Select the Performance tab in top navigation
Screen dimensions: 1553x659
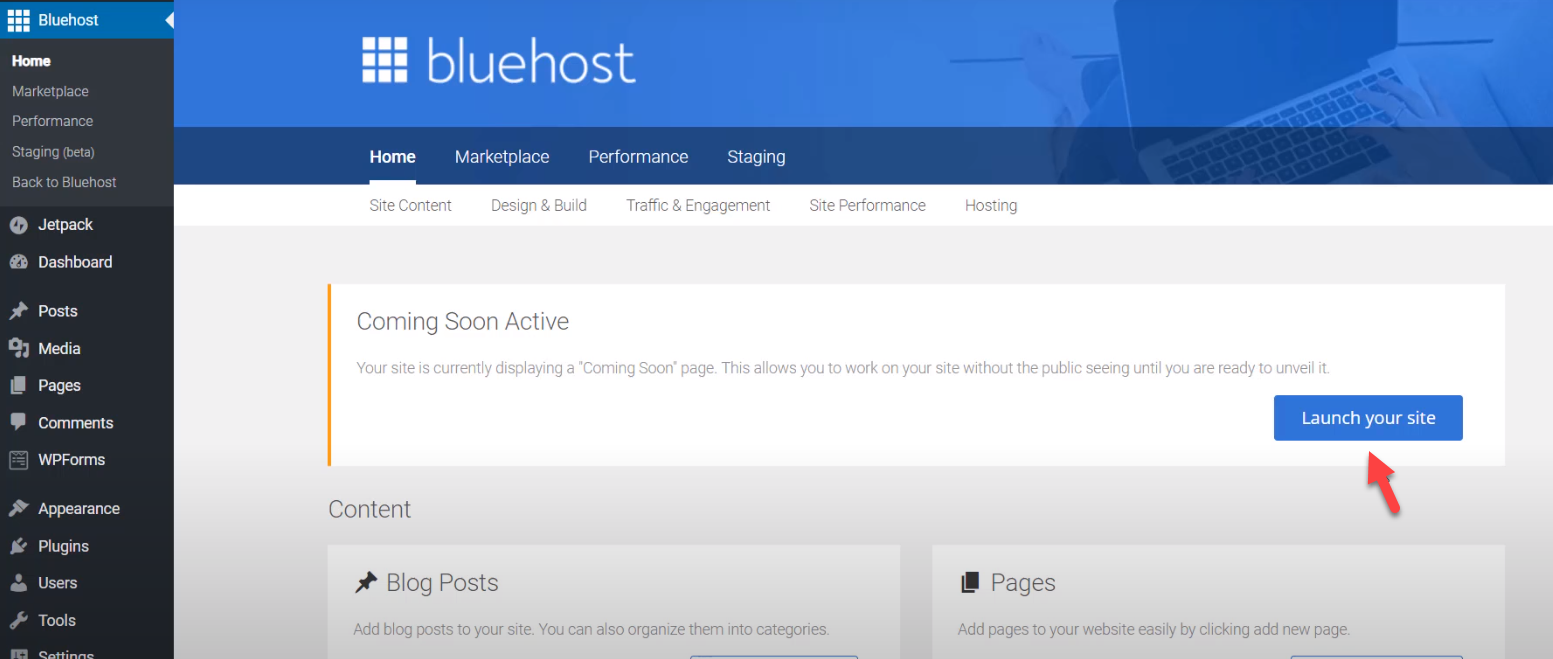(x=638, y=157)
